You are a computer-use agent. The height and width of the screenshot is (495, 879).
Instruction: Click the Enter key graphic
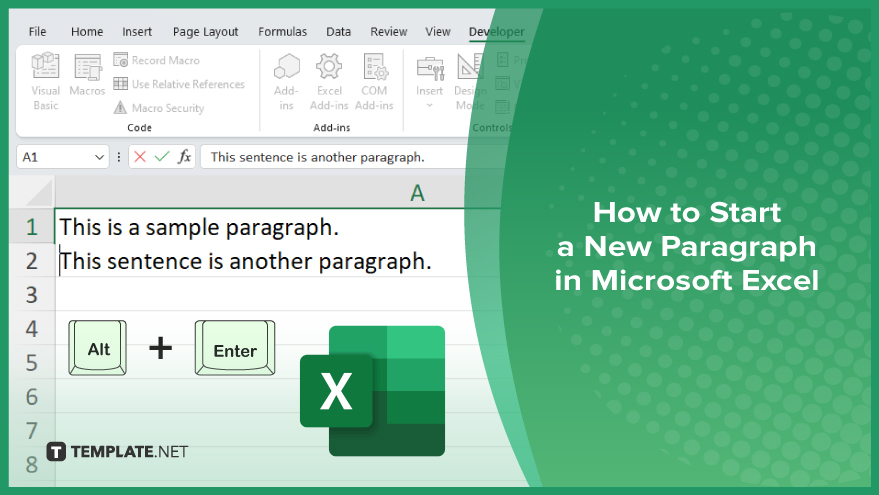(235, 348)
